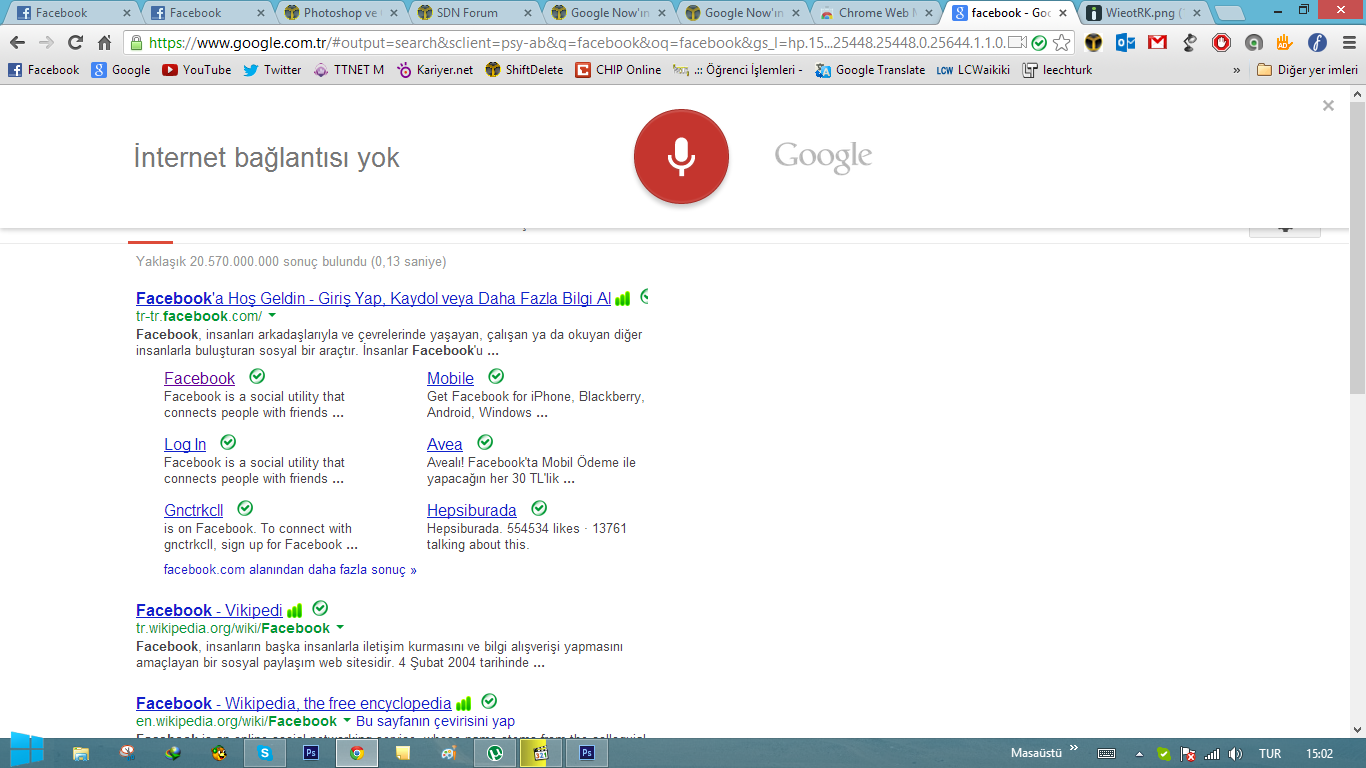The image size is (1366, 768).
Task: Open the Google Translate bookmark
Action: [x=870, y=70]
